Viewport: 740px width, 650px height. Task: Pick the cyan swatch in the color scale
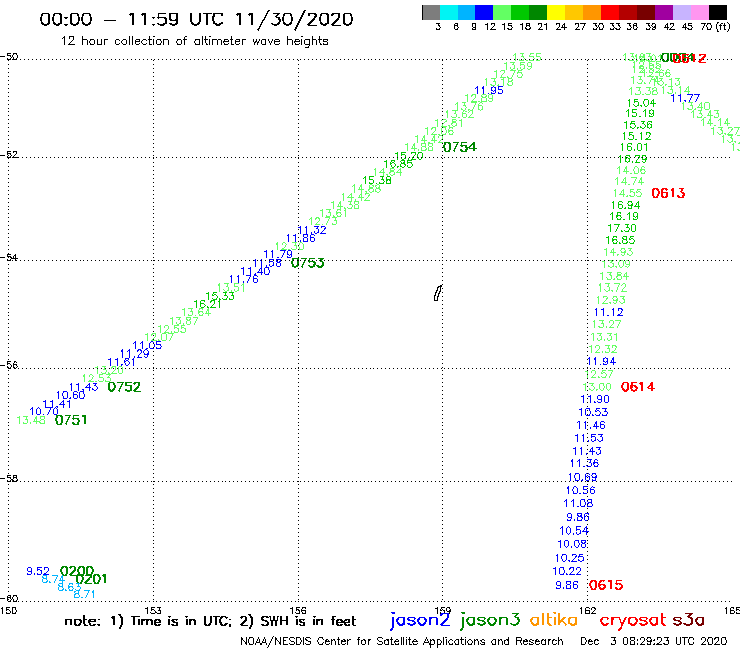[x=449, y=12]
